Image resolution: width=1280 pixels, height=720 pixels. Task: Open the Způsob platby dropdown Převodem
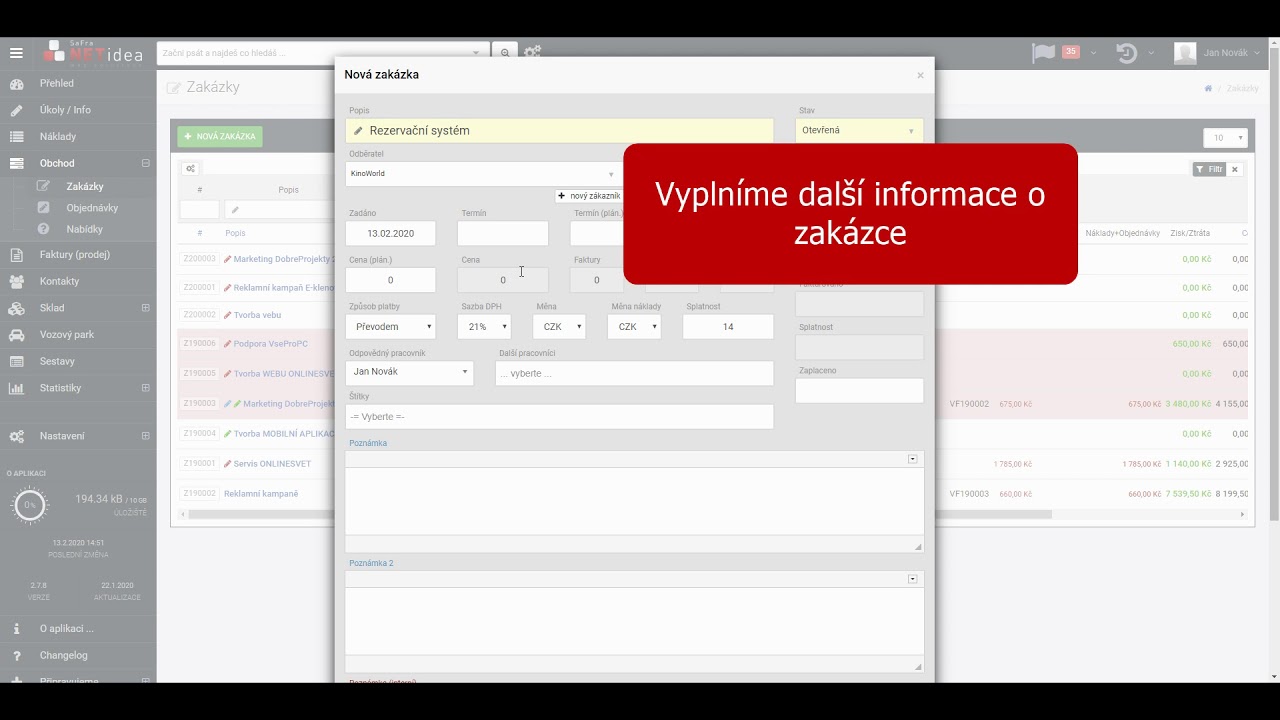coord(391,326)
